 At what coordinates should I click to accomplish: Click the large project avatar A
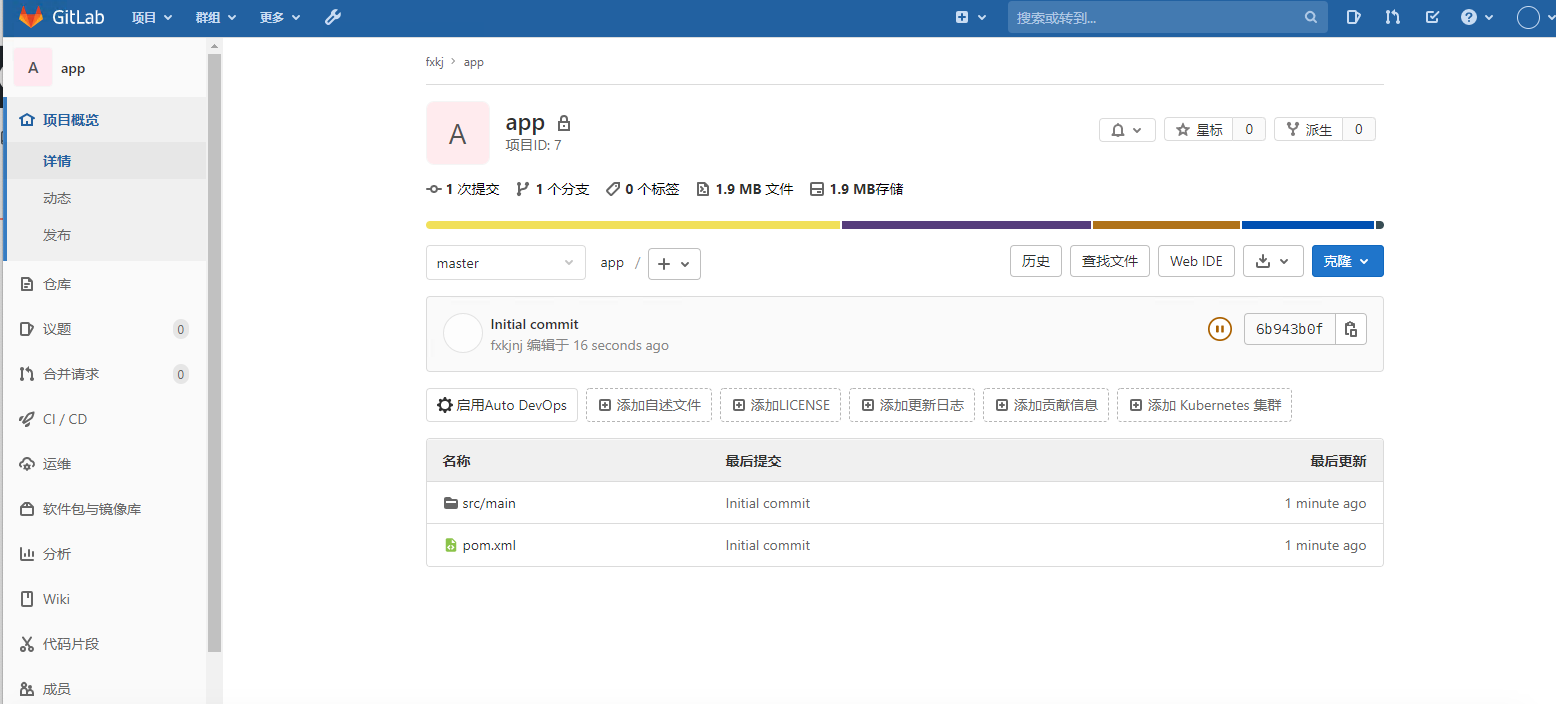[x=458, y=133]
